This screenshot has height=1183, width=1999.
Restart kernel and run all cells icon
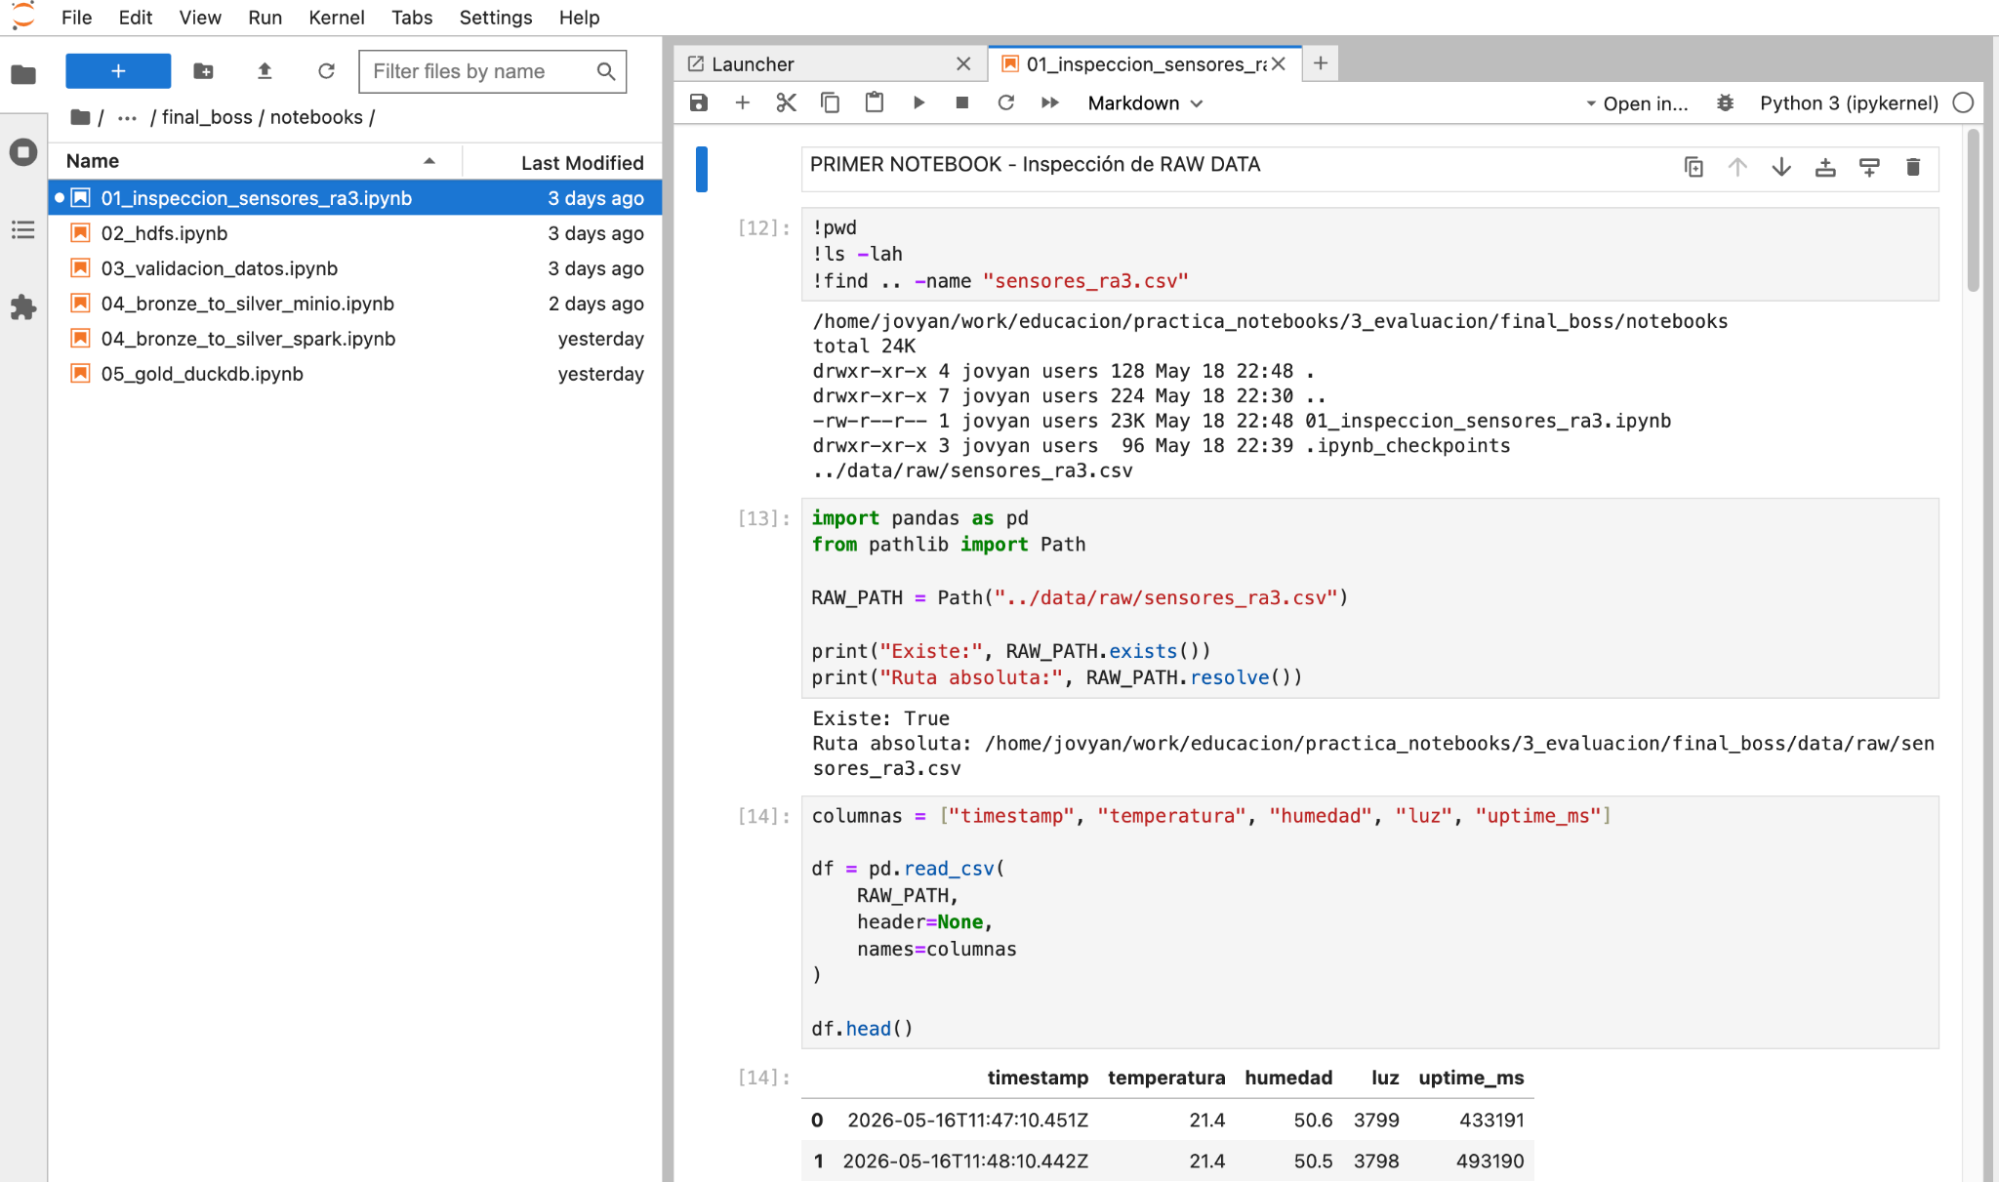pos(1050,103)
